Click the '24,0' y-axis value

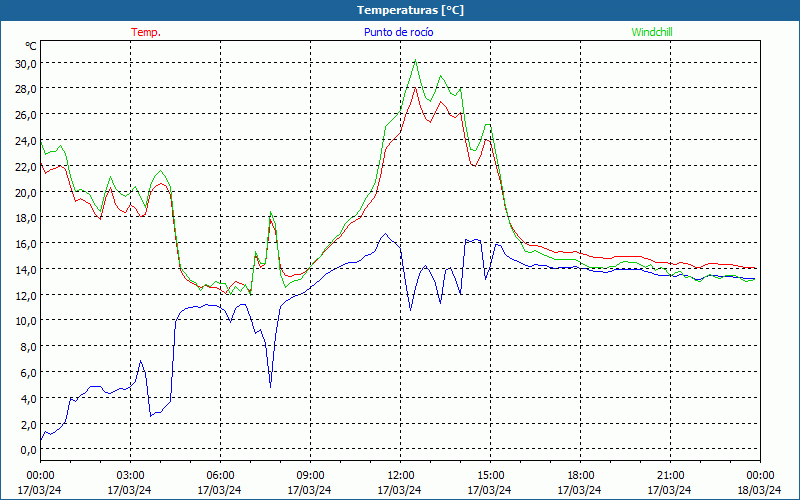tap(25, 141)
